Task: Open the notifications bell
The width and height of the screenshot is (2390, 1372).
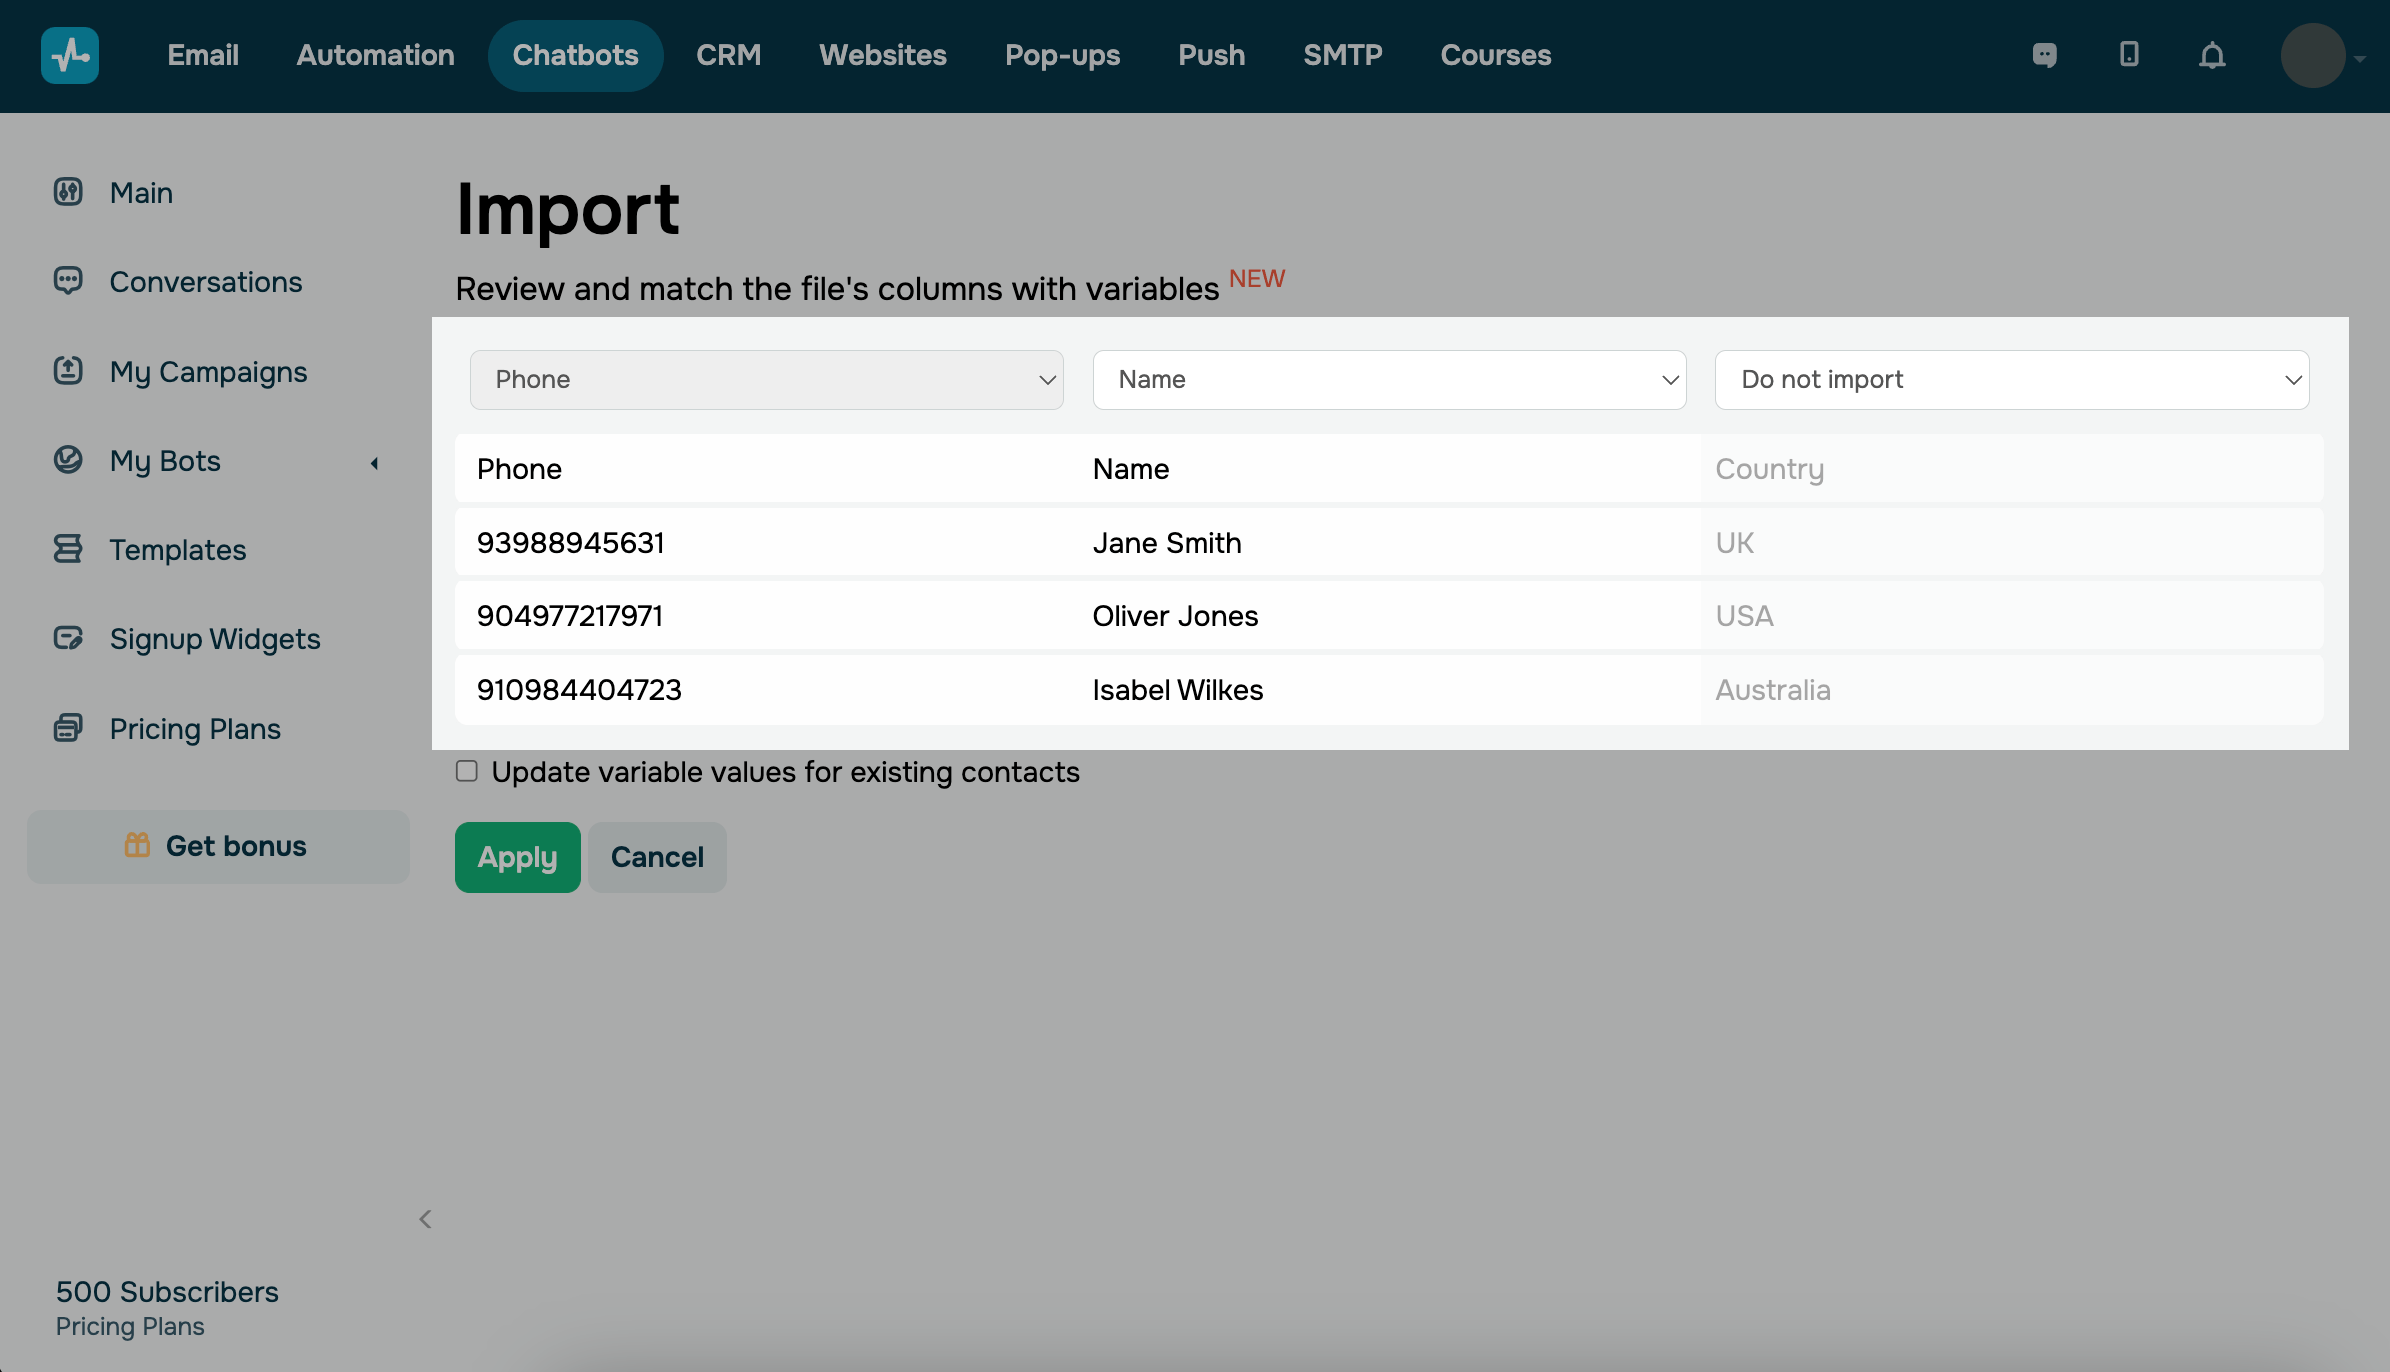Action: click(2212, 55)
